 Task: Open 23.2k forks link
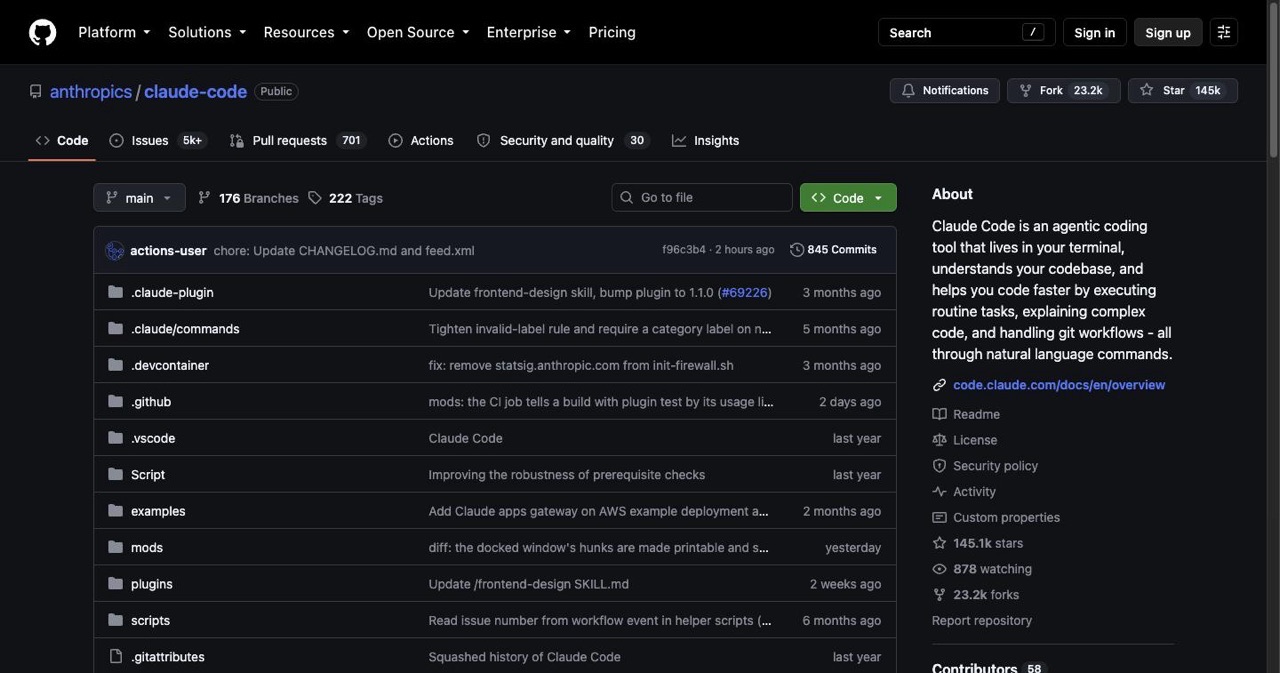pyautogui.click(x=986, y=595)
